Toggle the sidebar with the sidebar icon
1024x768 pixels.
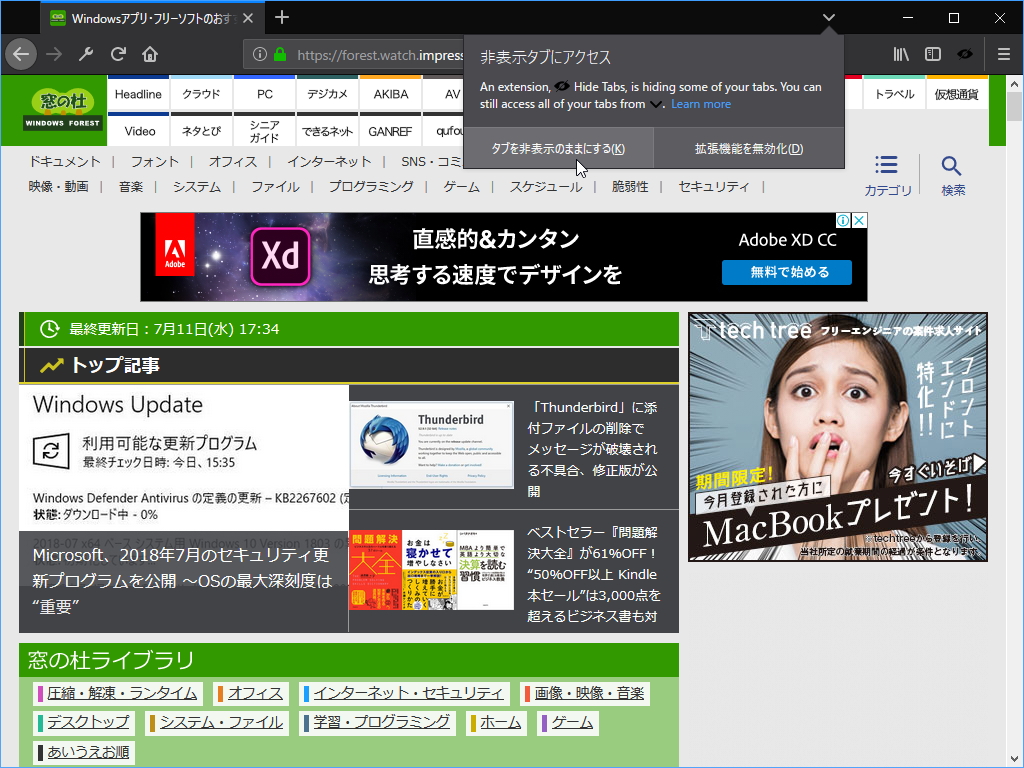pos(932,55)
